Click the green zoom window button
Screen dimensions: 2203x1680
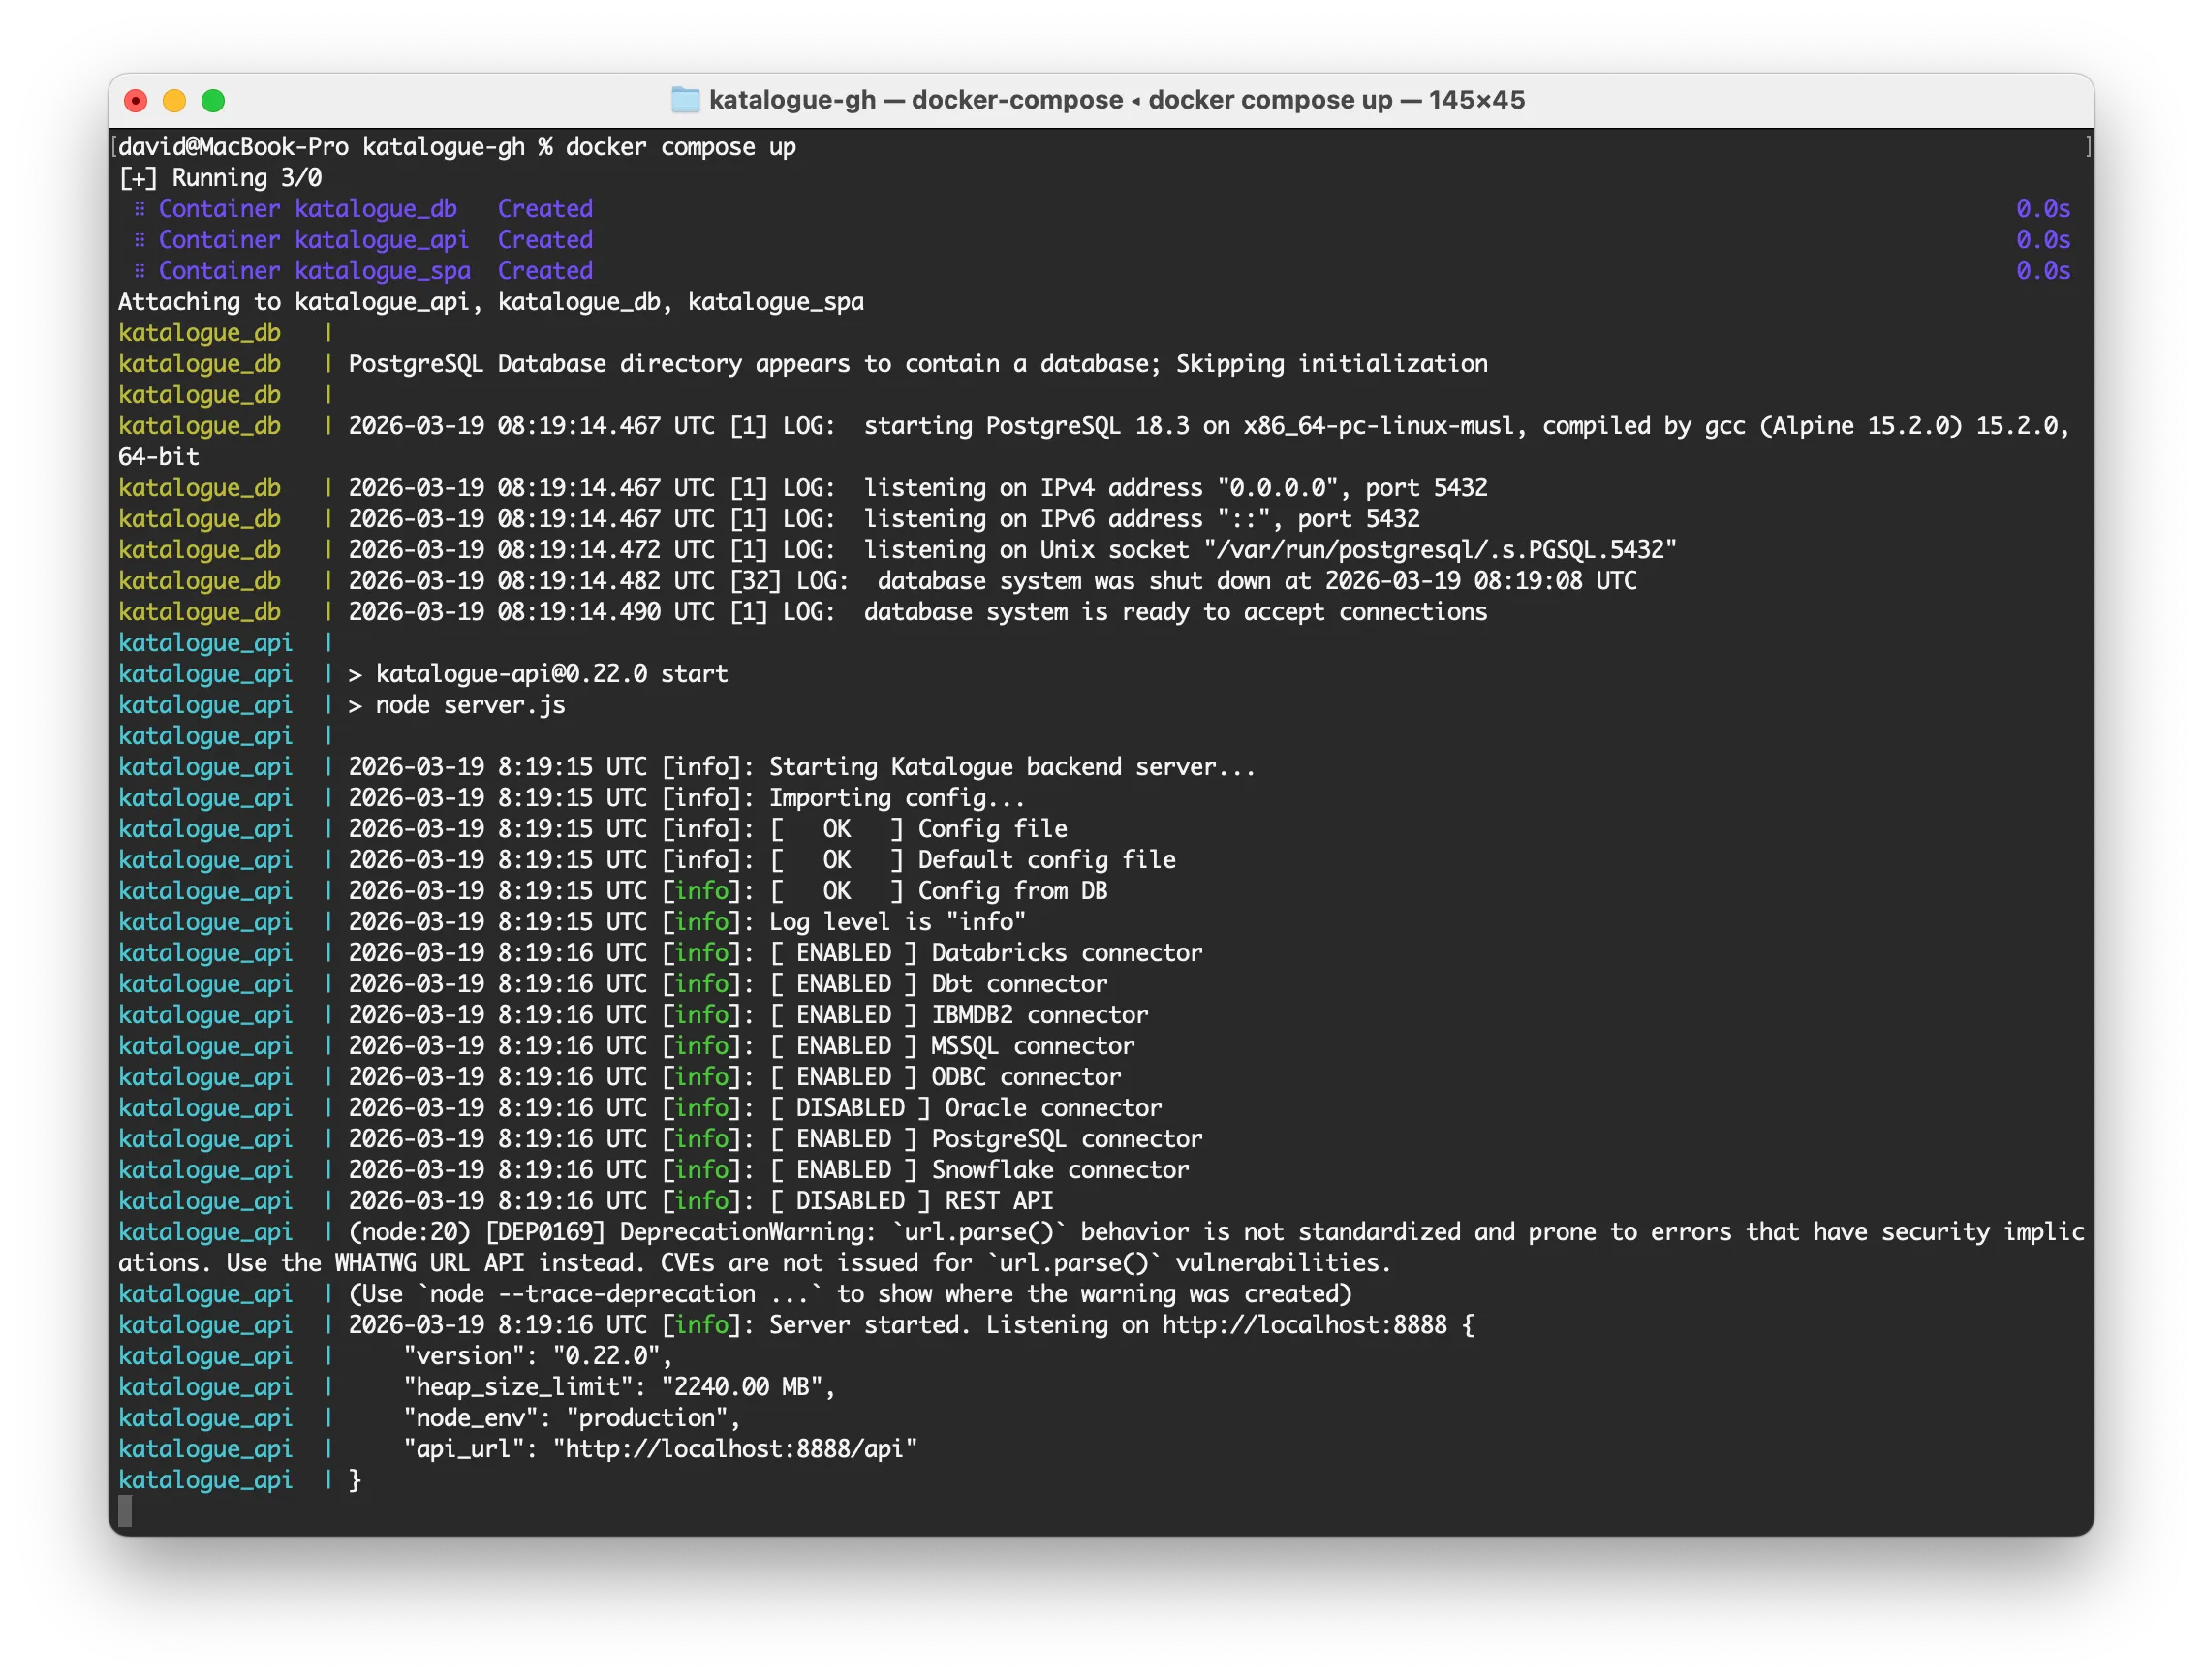pos(213,100)
